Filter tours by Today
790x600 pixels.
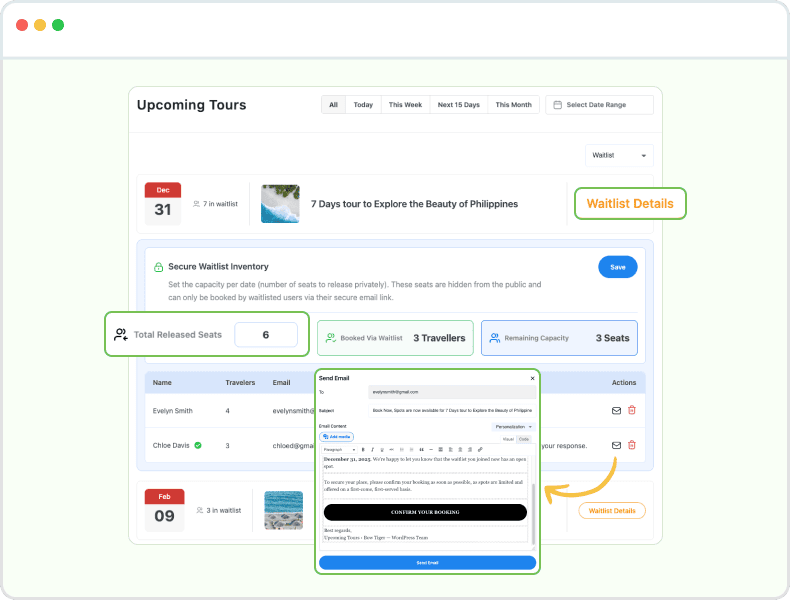pos(363,105)
